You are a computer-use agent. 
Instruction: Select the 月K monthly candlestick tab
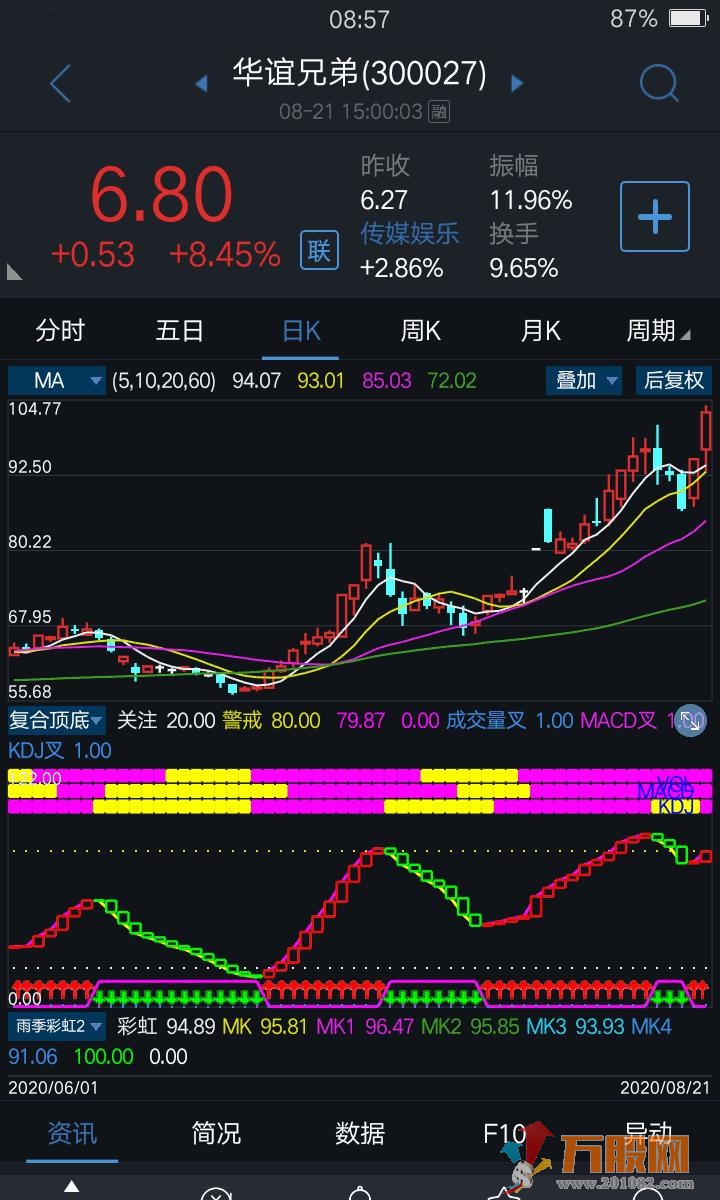tap(540, 330)
